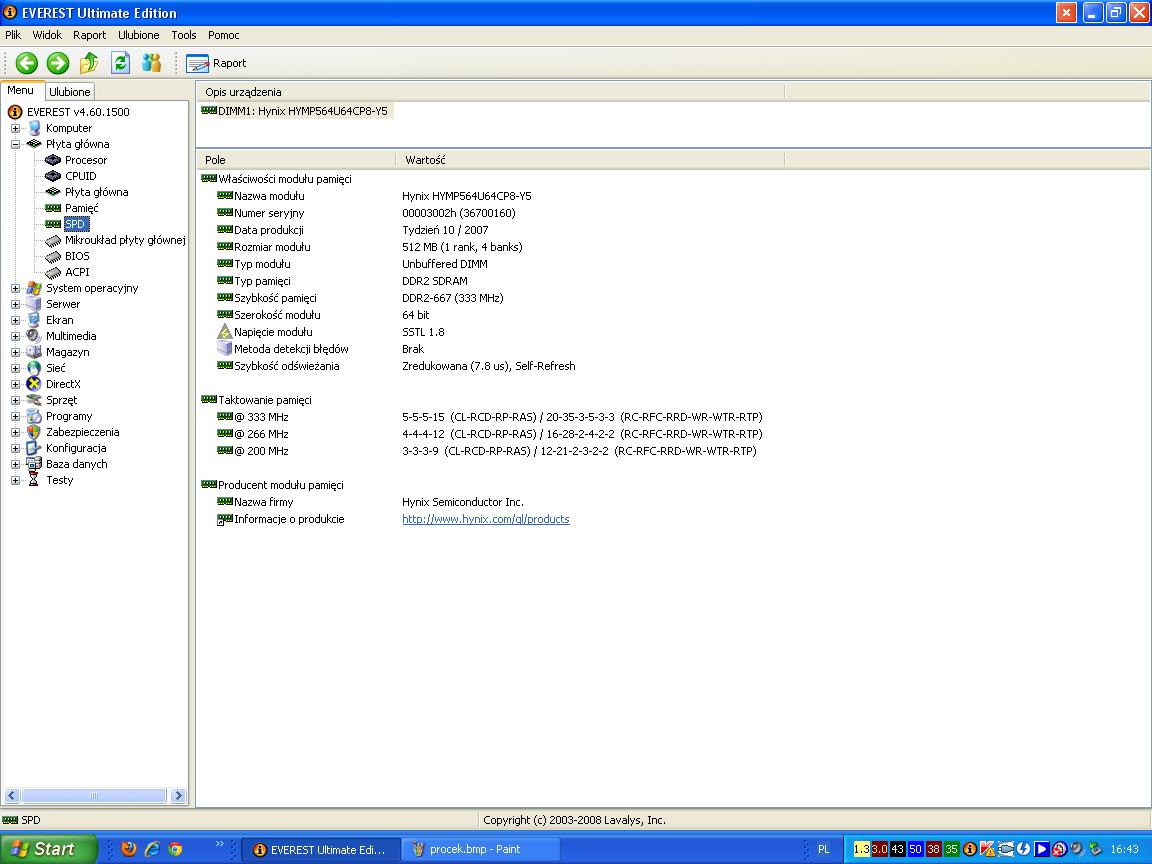Click the PL language indicator in the tray
Image resolution: width=1152 pixels, height=864 pixels.
(x=824, y=849)
